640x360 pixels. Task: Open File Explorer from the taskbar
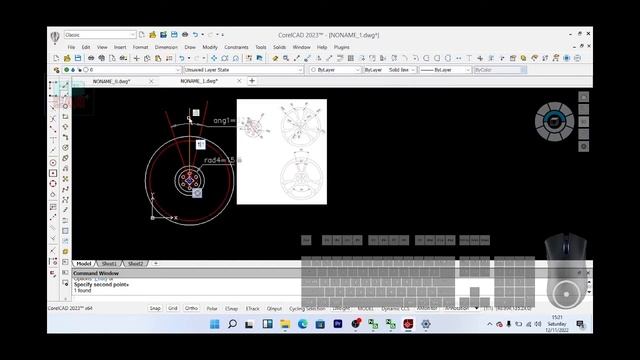285,324
